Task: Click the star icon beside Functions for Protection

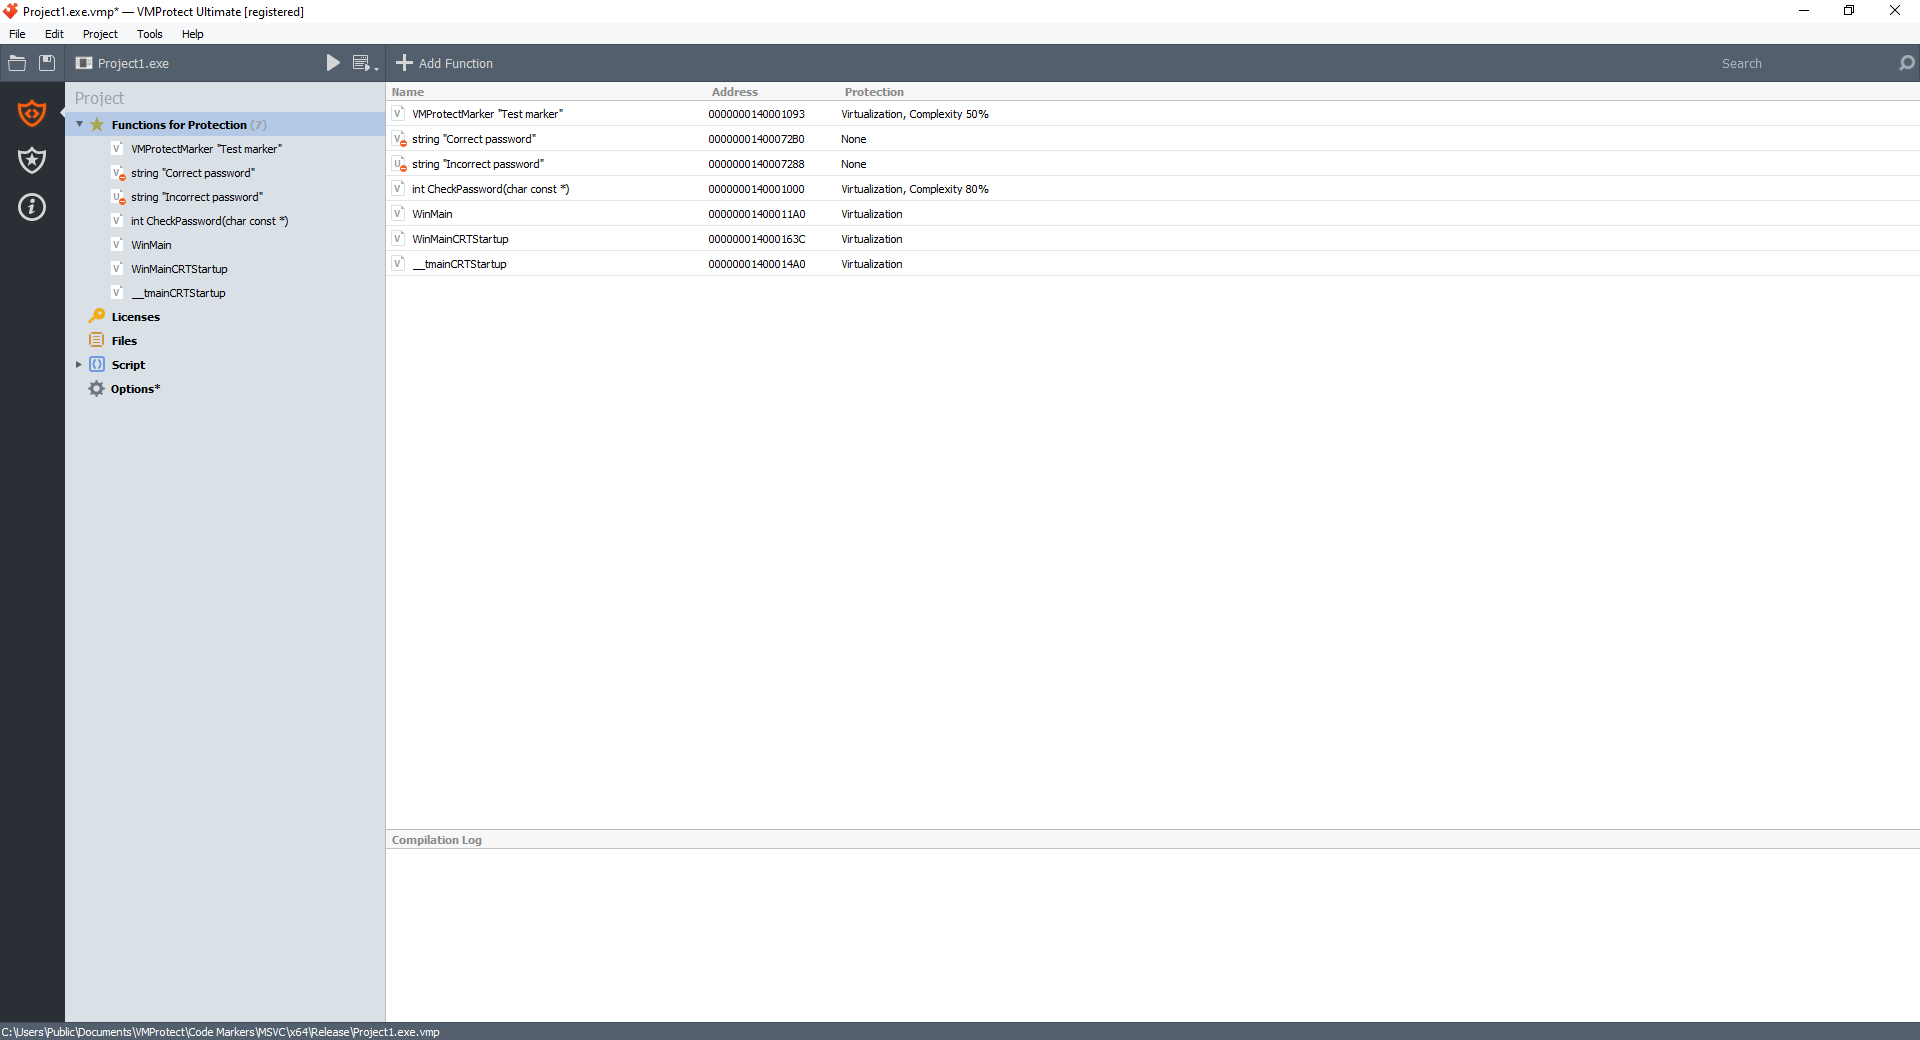Action: click(x=97, y=125)
